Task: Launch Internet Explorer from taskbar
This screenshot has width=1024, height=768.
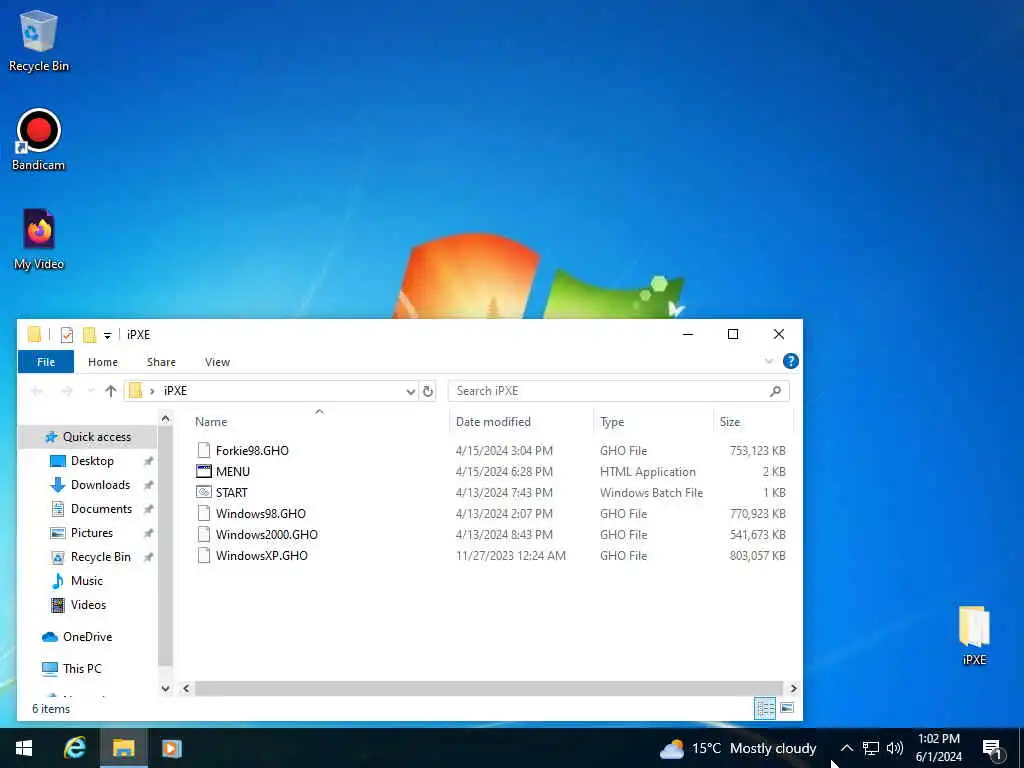Action: tap(74, 748)
